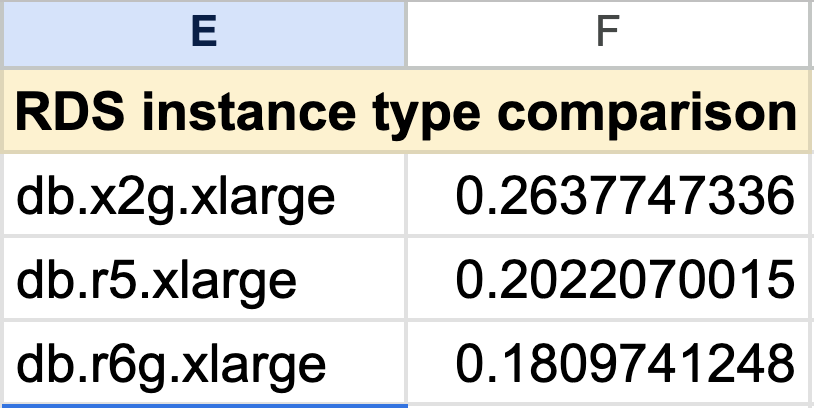Select the RDS instance type comparison title cell
This screenshot has height=408, width=814.
point(407,111)
